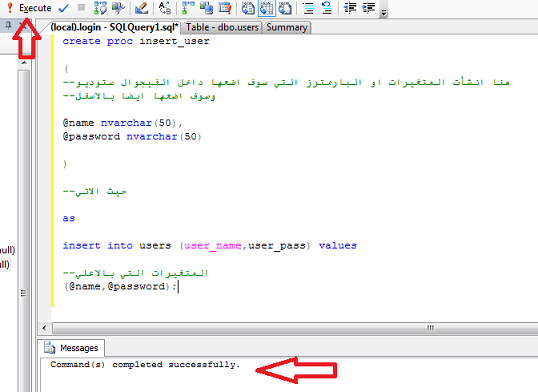538x392 pixels.
Task: Switch to the Summary tab
Action: click(287, 27)
